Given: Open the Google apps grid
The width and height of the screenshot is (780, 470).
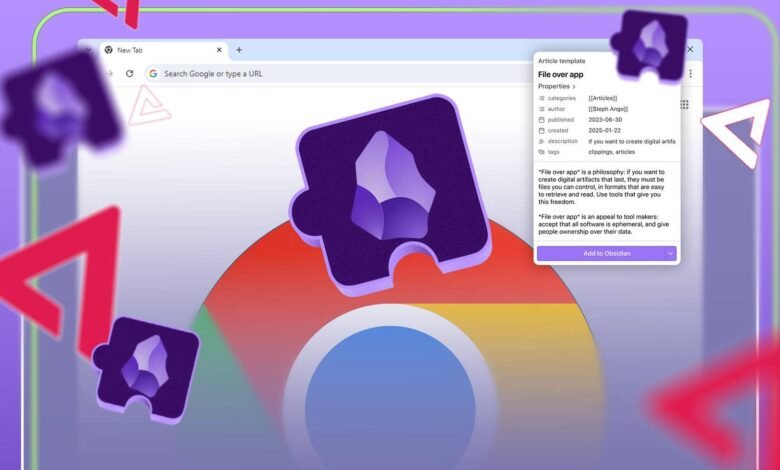Looking at the screenshot, I should [684, 104].
